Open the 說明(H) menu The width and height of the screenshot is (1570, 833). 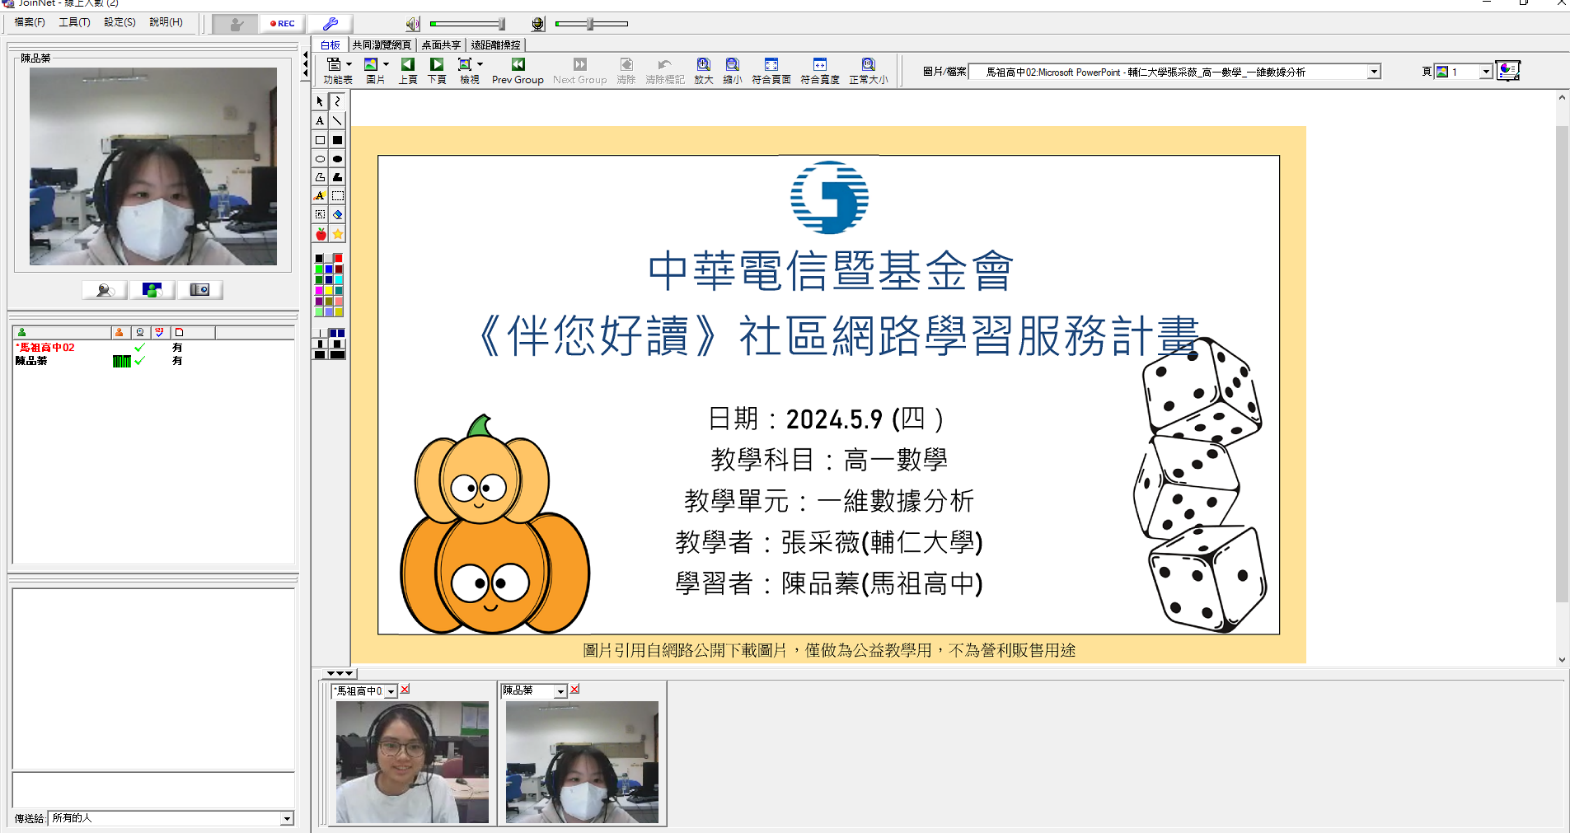(166, 22)
